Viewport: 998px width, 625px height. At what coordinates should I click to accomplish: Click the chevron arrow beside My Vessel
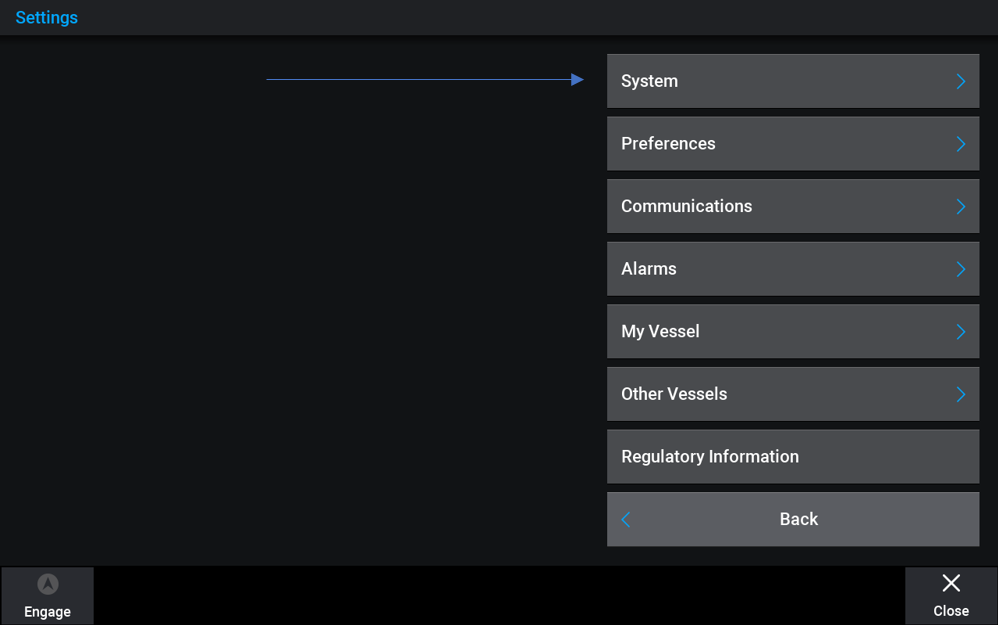960,332
